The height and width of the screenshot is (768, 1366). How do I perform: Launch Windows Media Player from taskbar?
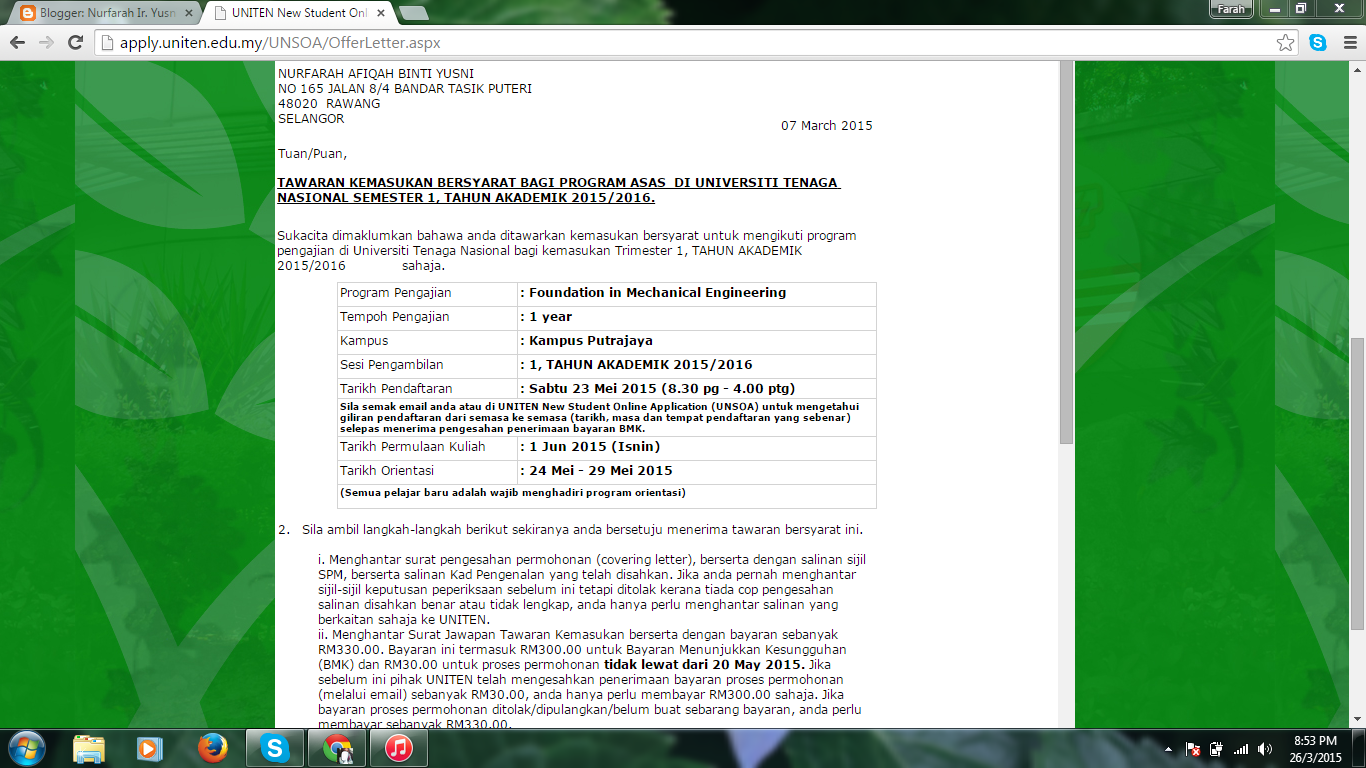click(150, 748)
